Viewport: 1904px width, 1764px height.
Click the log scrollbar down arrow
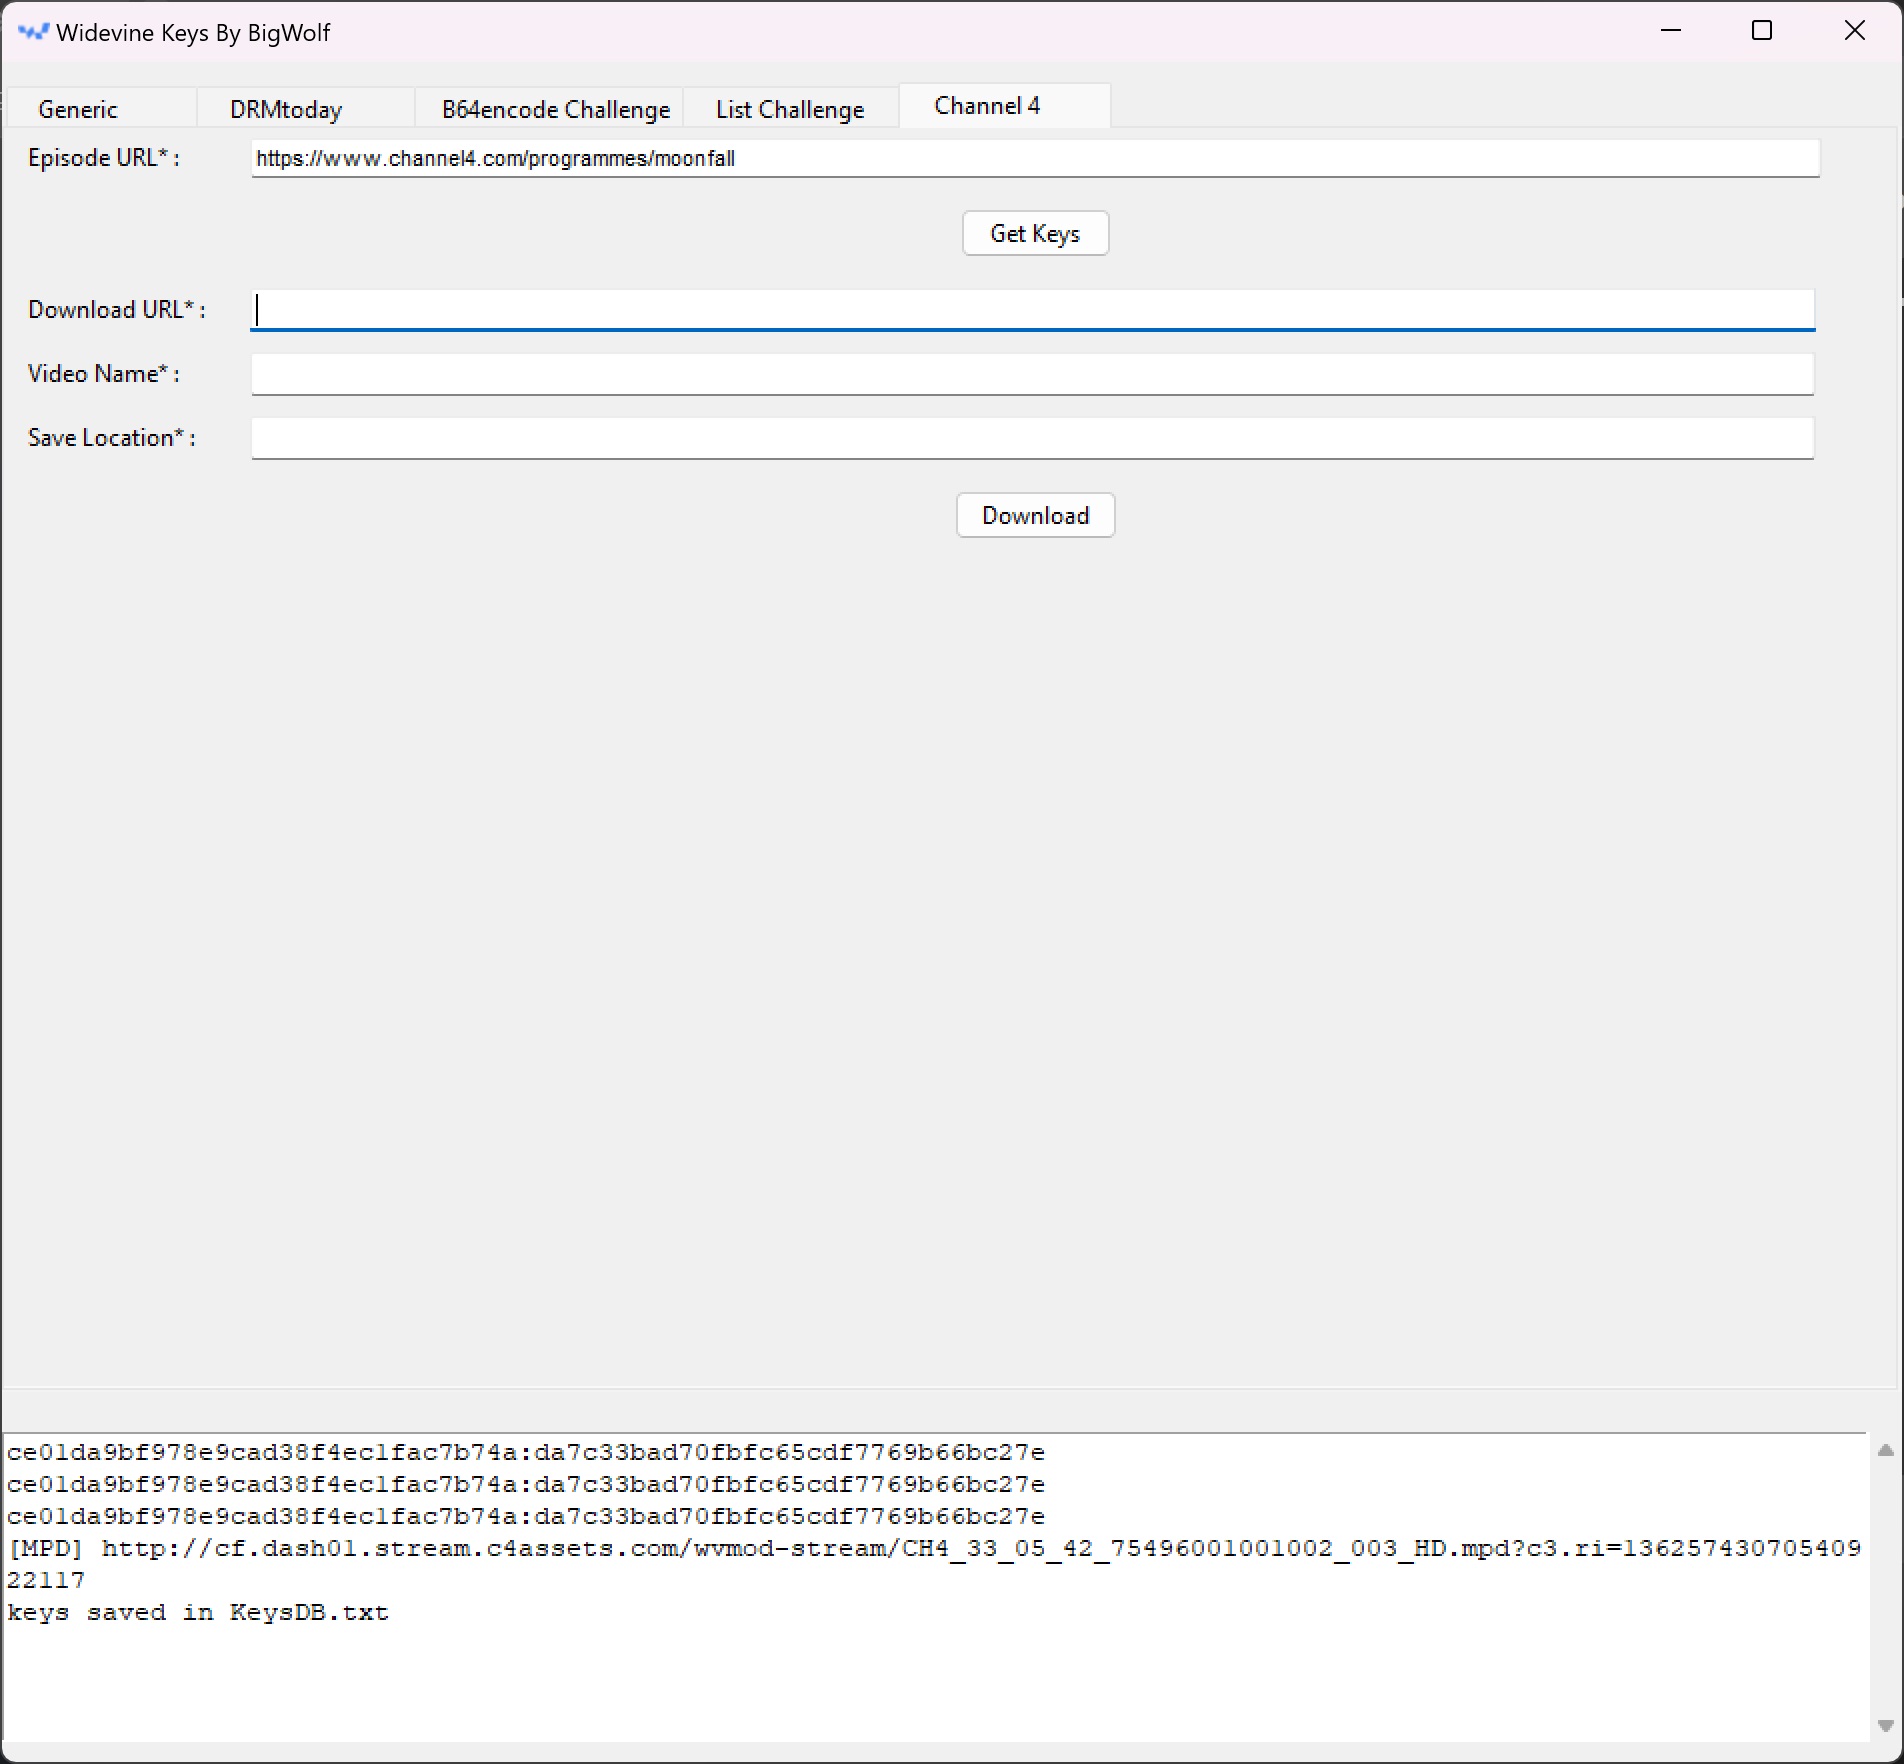(x=1885, y=1726)
